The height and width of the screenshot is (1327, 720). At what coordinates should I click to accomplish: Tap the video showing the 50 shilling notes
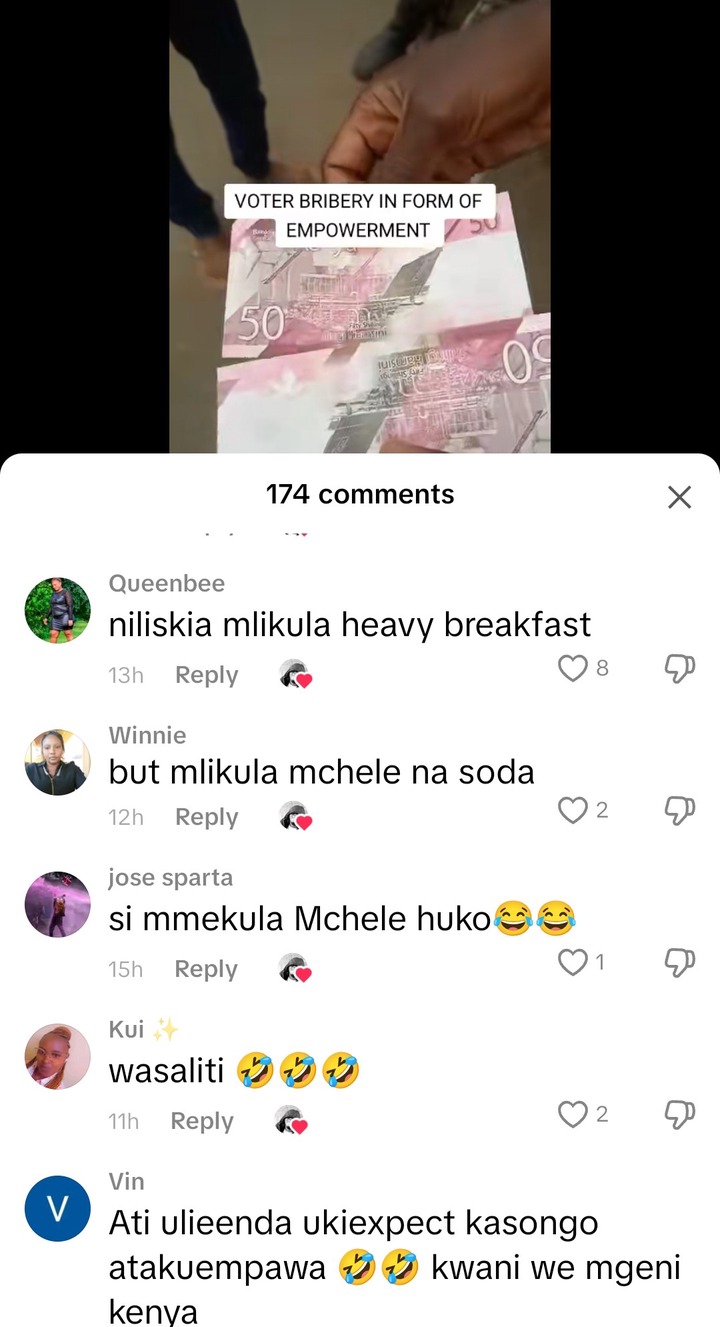[x=360, y=226]
